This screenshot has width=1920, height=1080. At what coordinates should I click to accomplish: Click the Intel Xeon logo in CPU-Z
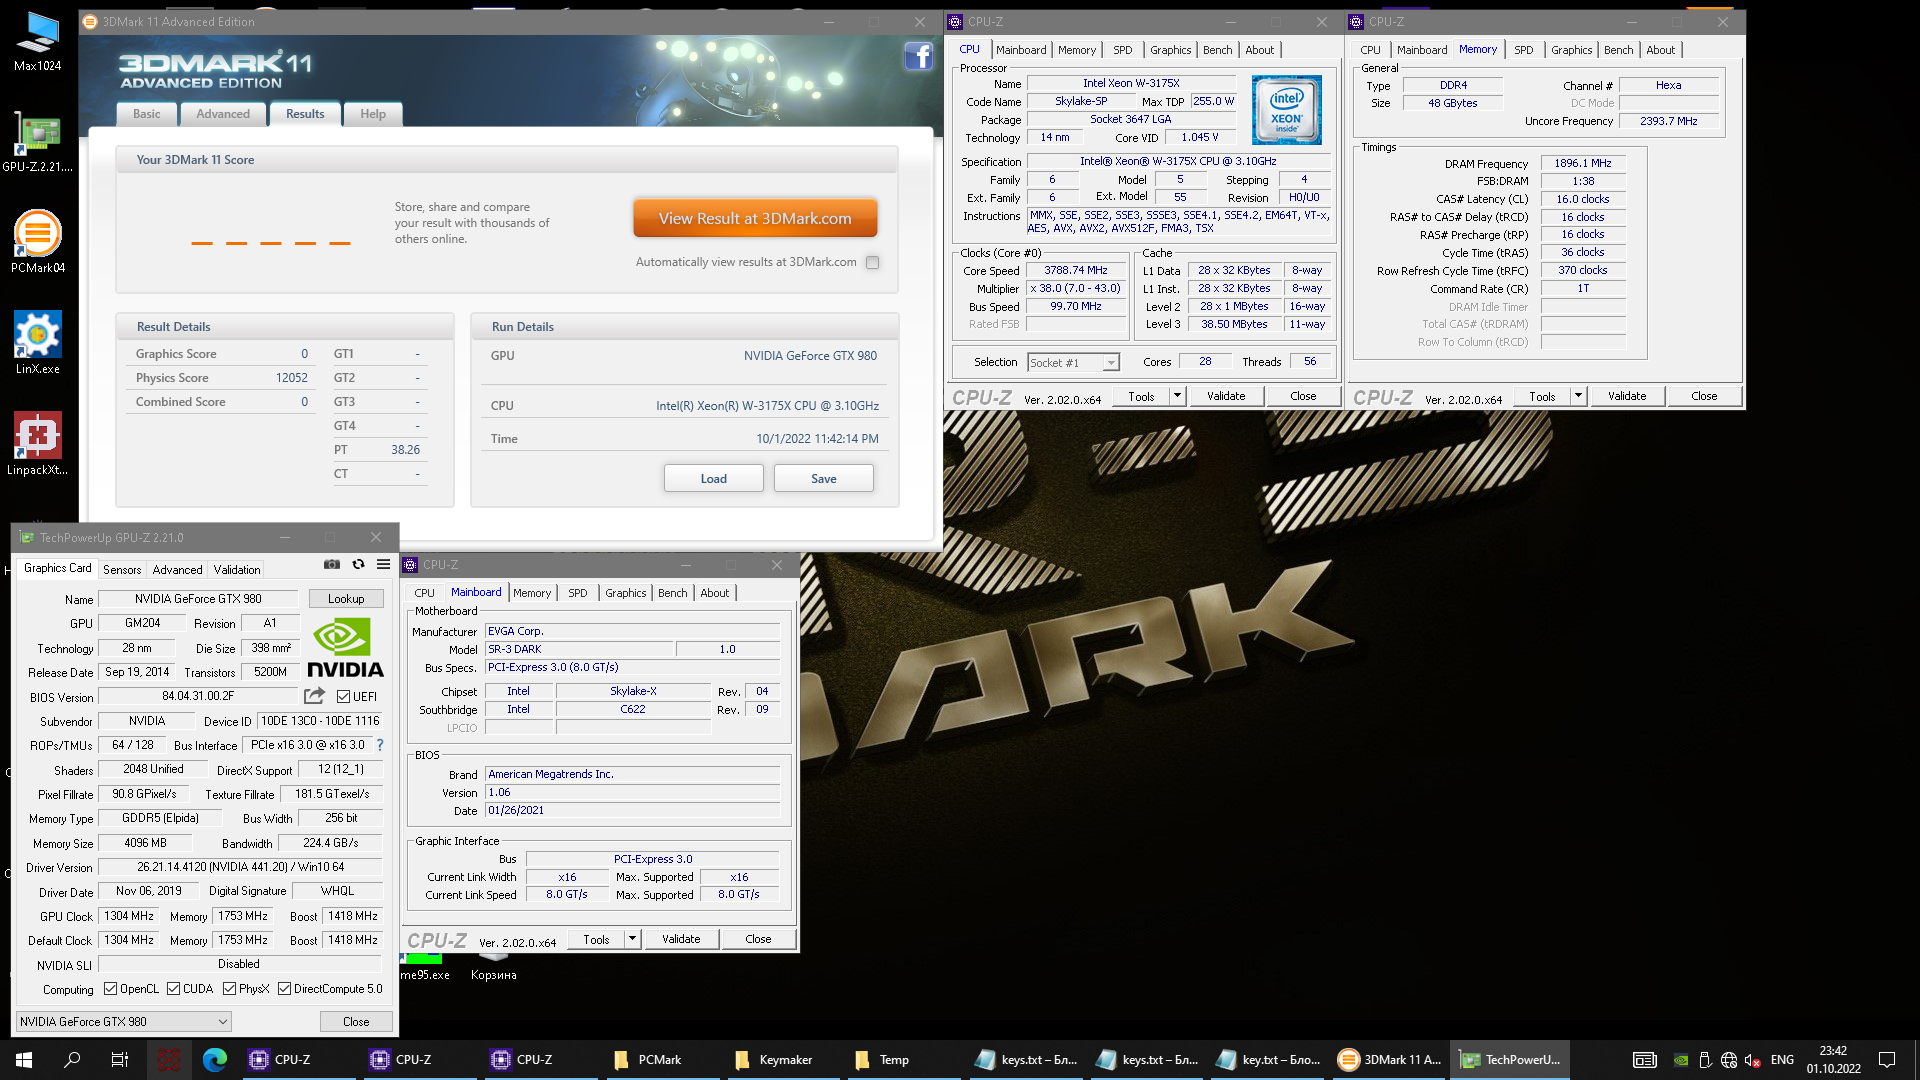(x=1286, y=110)
